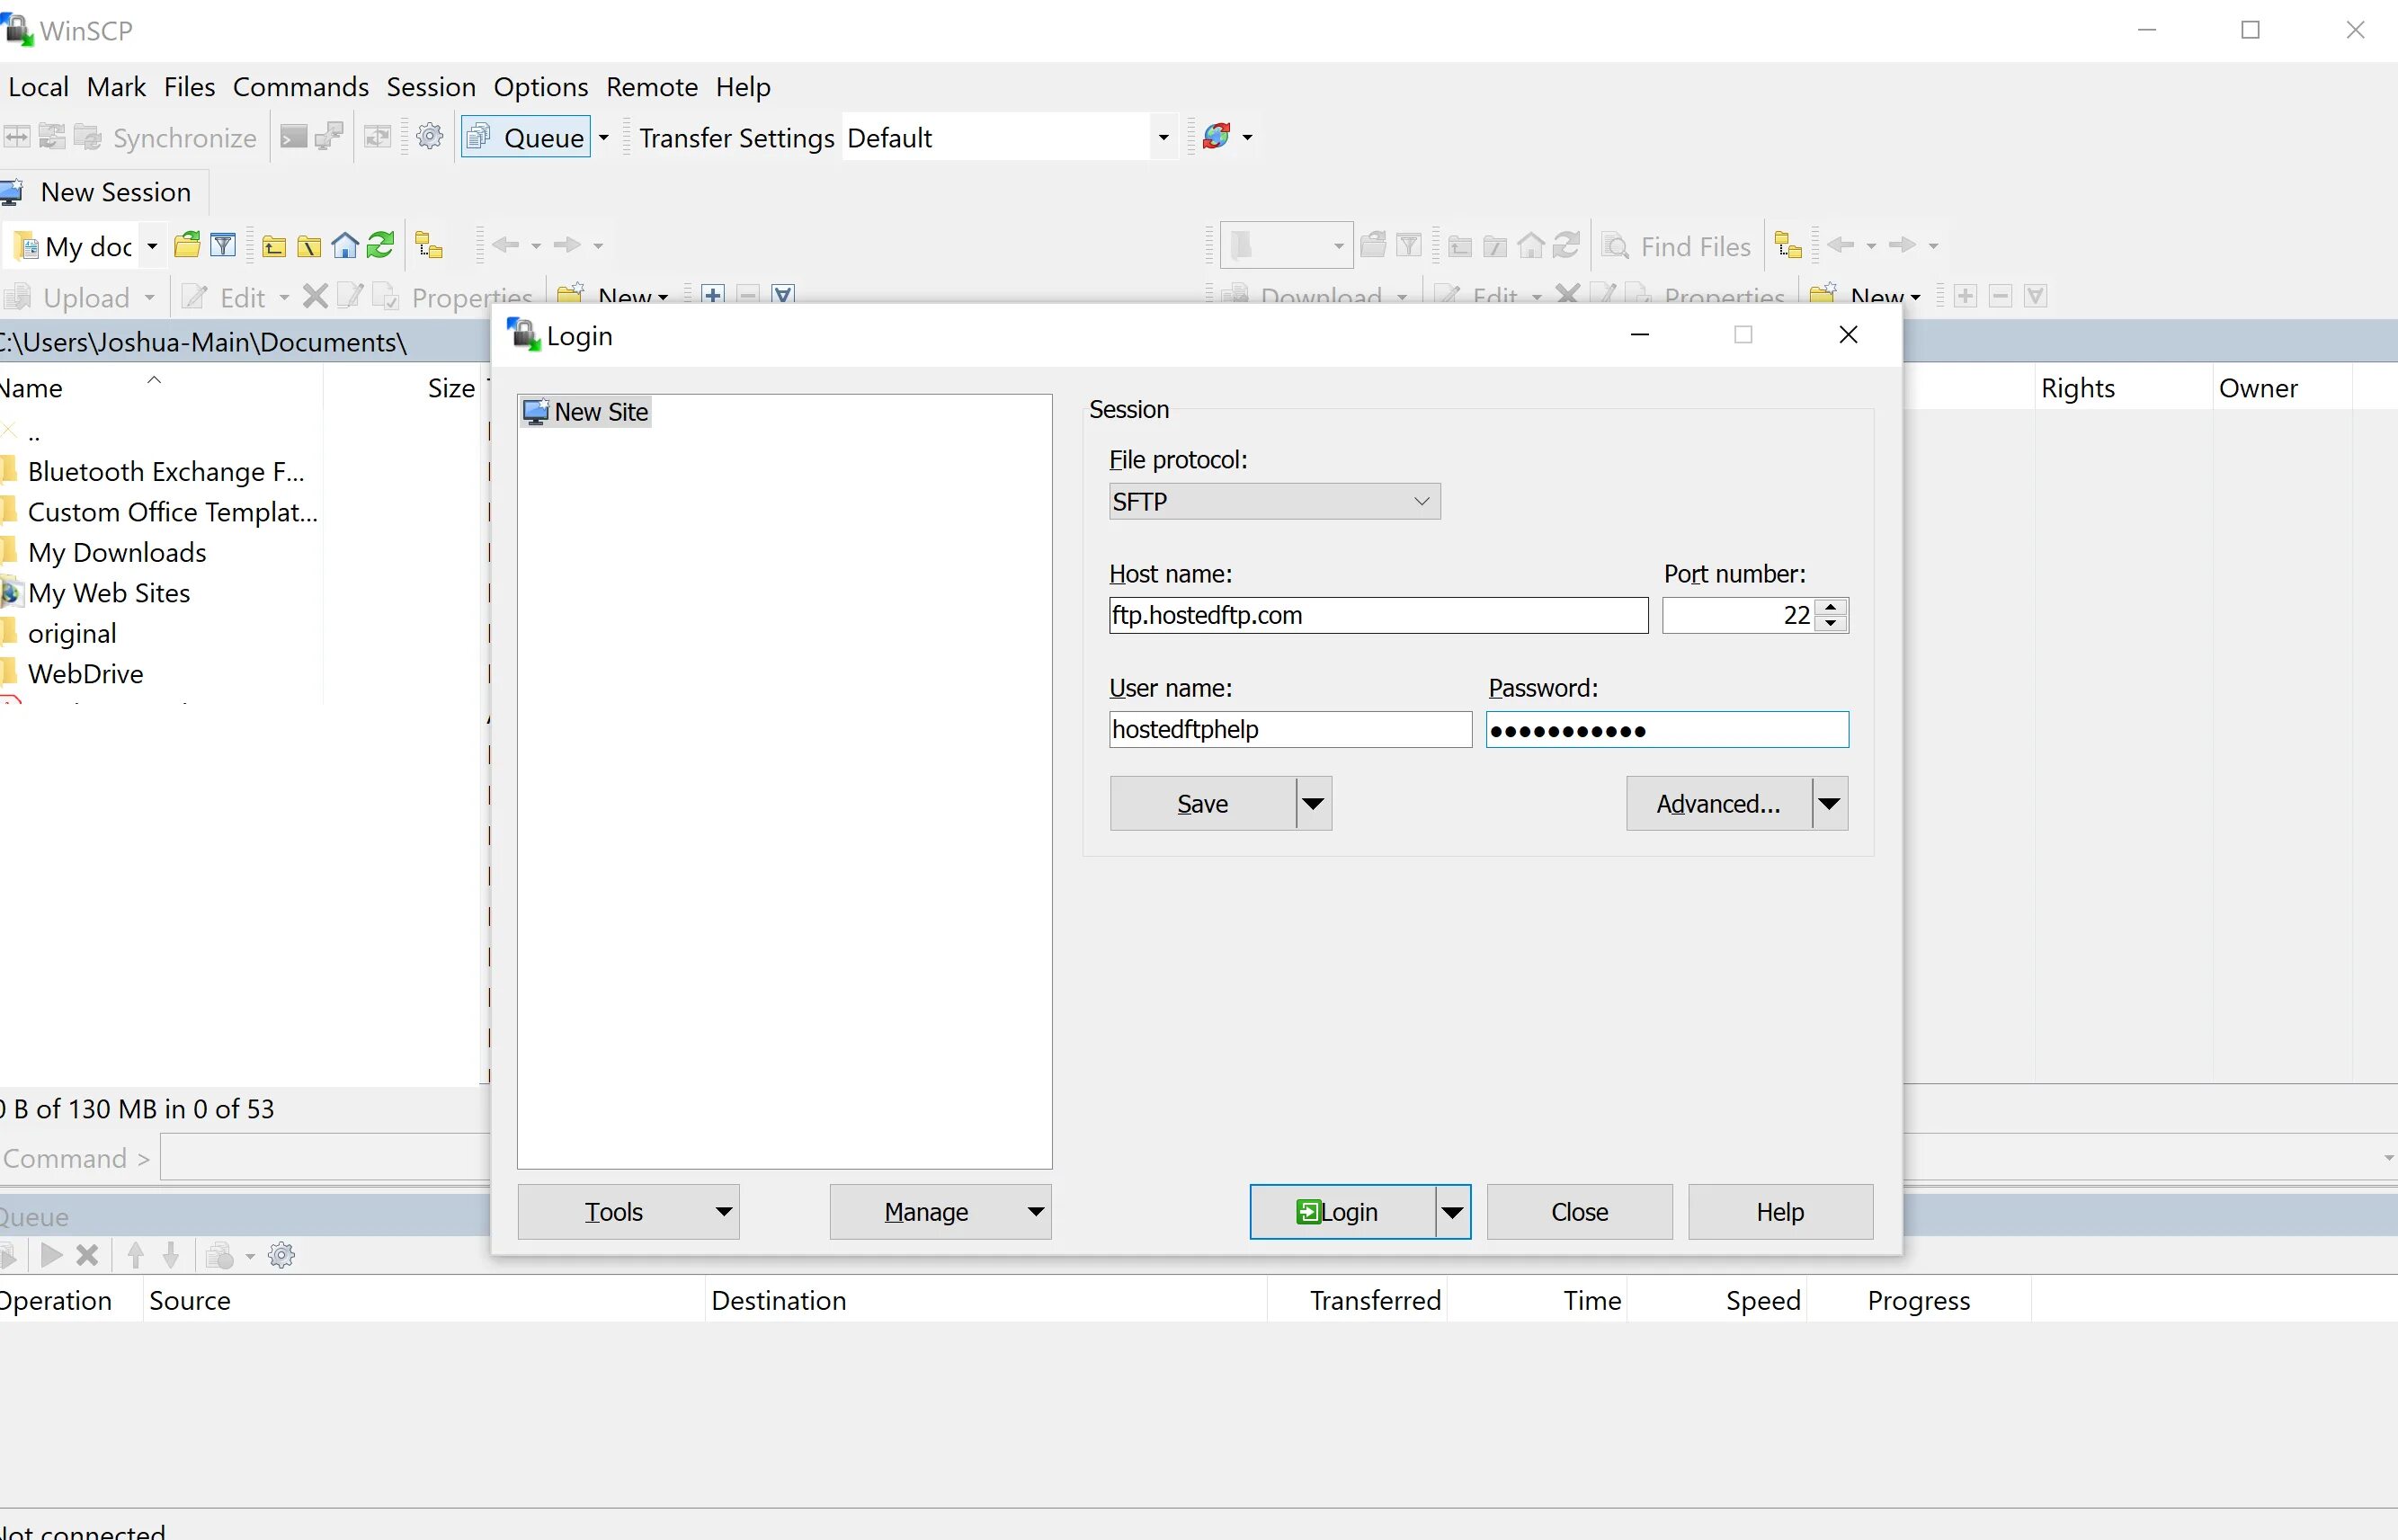
Task: Toggle the Queue panel button
Action: coord(527,137)
